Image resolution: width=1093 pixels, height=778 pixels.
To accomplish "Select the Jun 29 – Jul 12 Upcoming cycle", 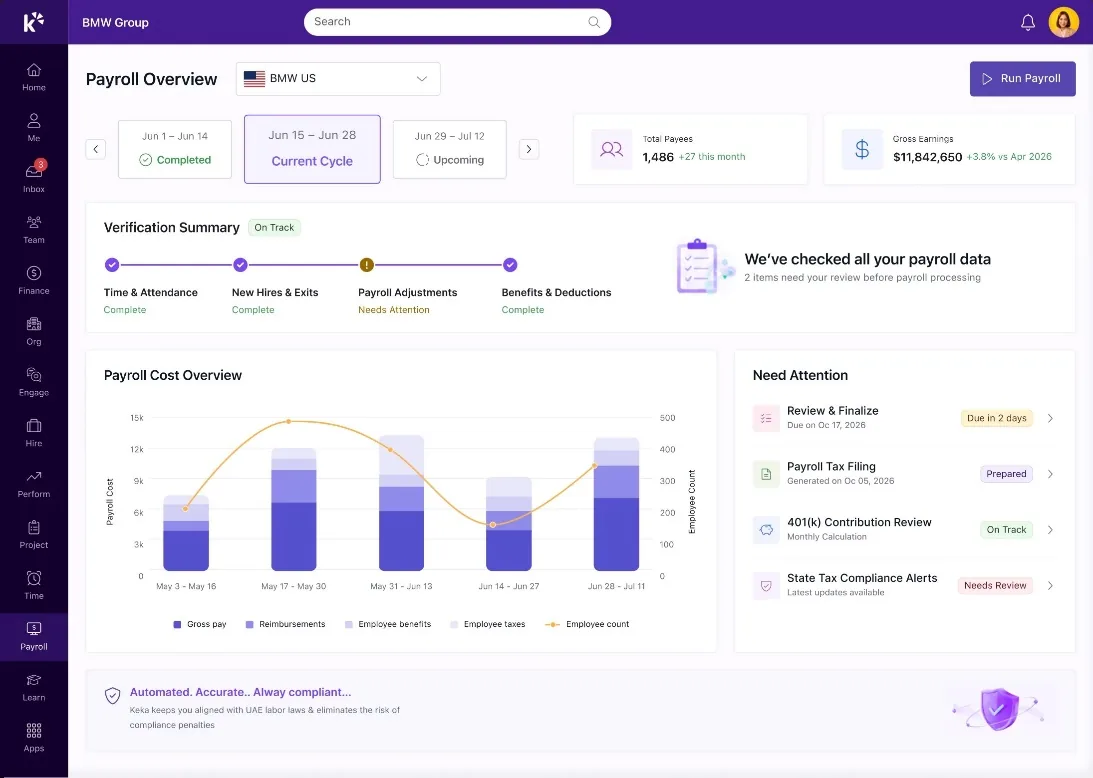I will 450,149.
